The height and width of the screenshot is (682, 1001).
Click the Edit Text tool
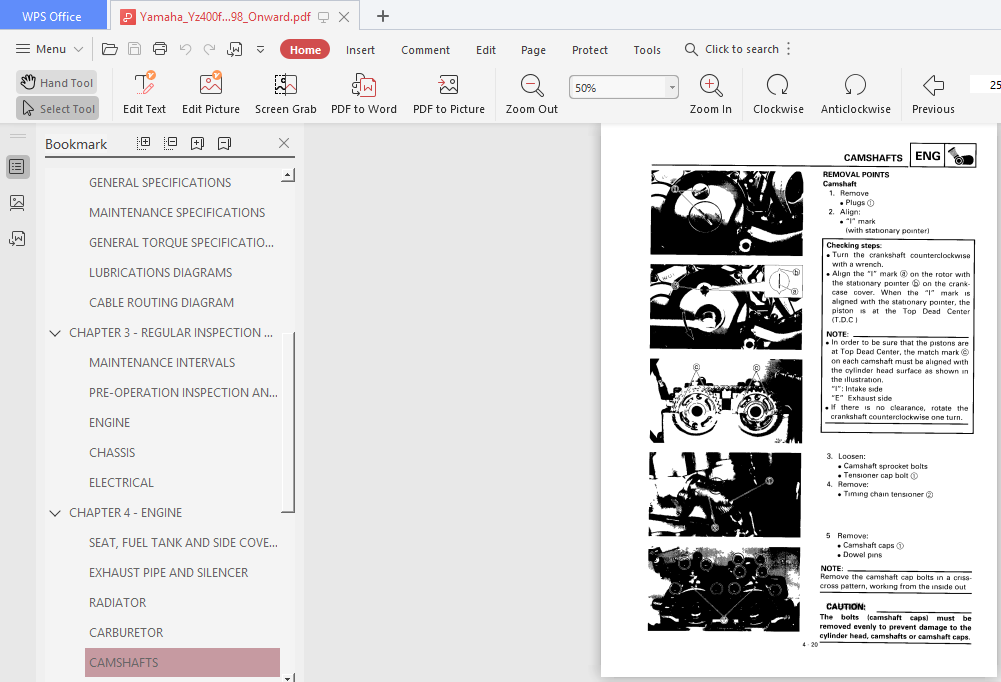(144, 93)
